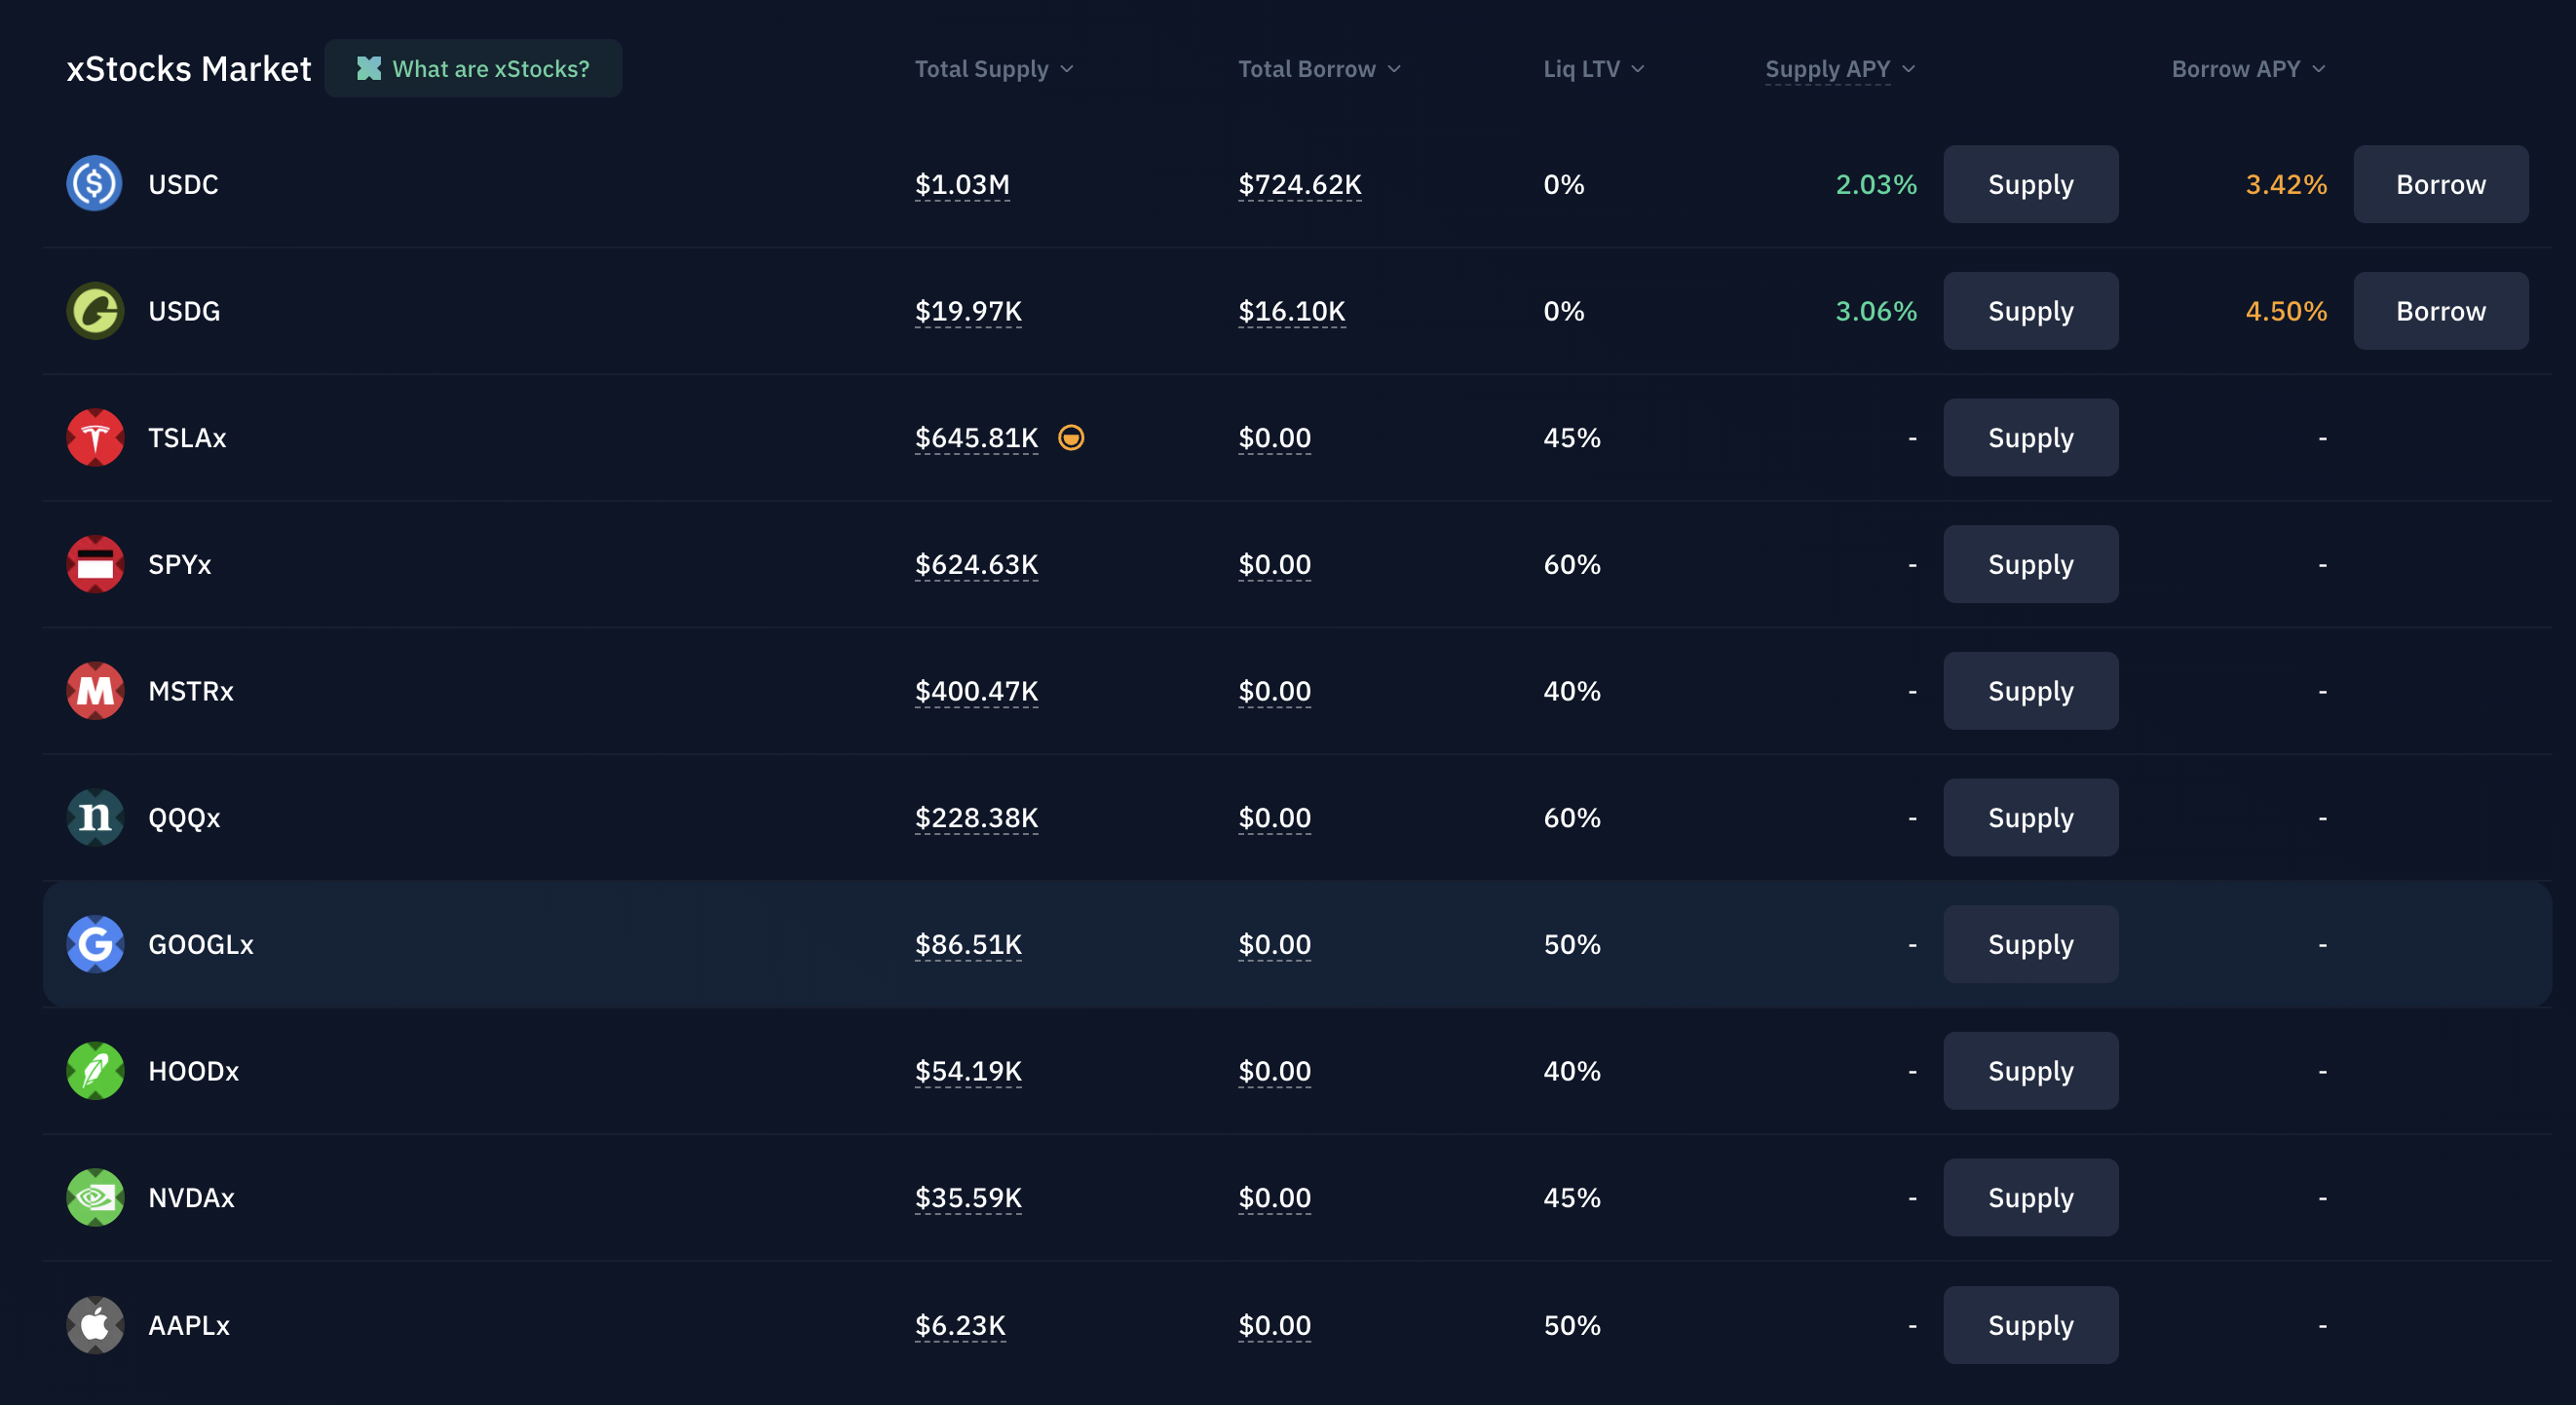Click the xStocks Market heading
This screenshot has height=1405, width=2576.
click(x=189, y=68)
